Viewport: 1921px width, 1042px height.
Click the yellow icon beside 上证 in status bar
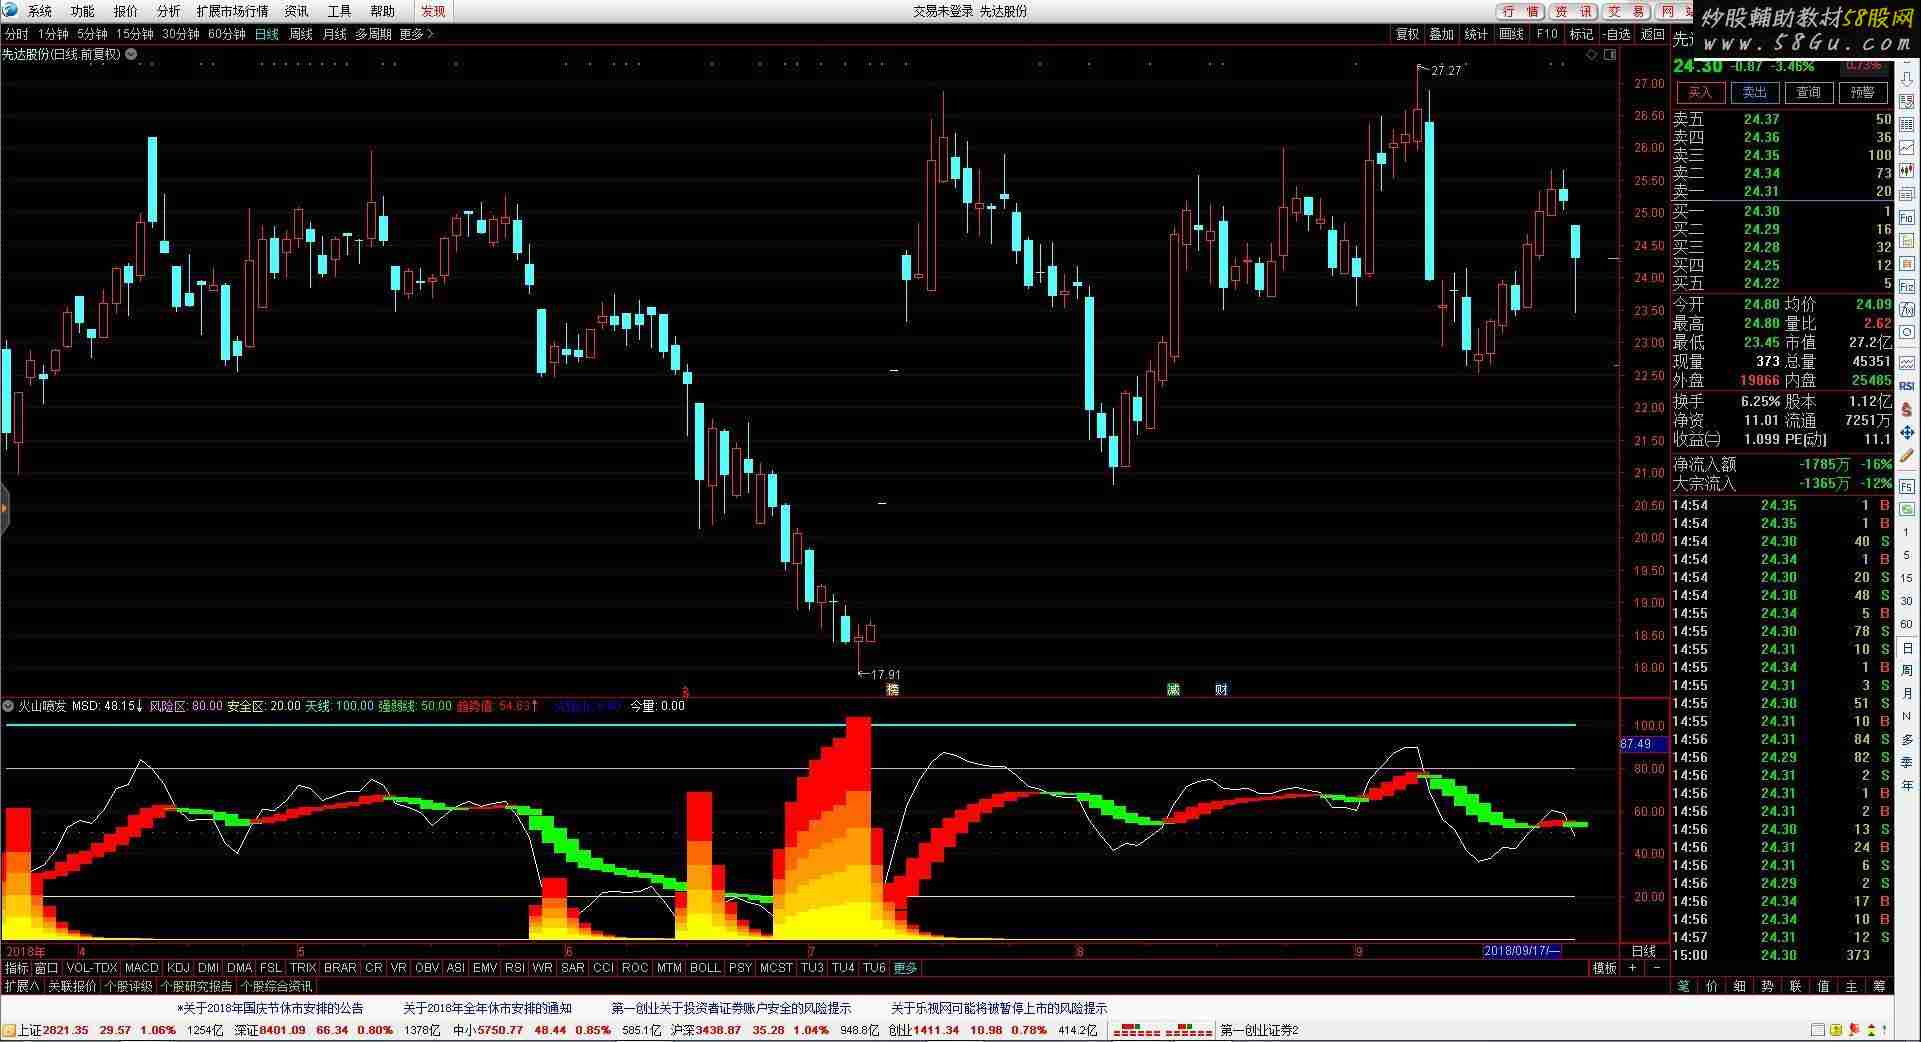(x=8, y=1030)
